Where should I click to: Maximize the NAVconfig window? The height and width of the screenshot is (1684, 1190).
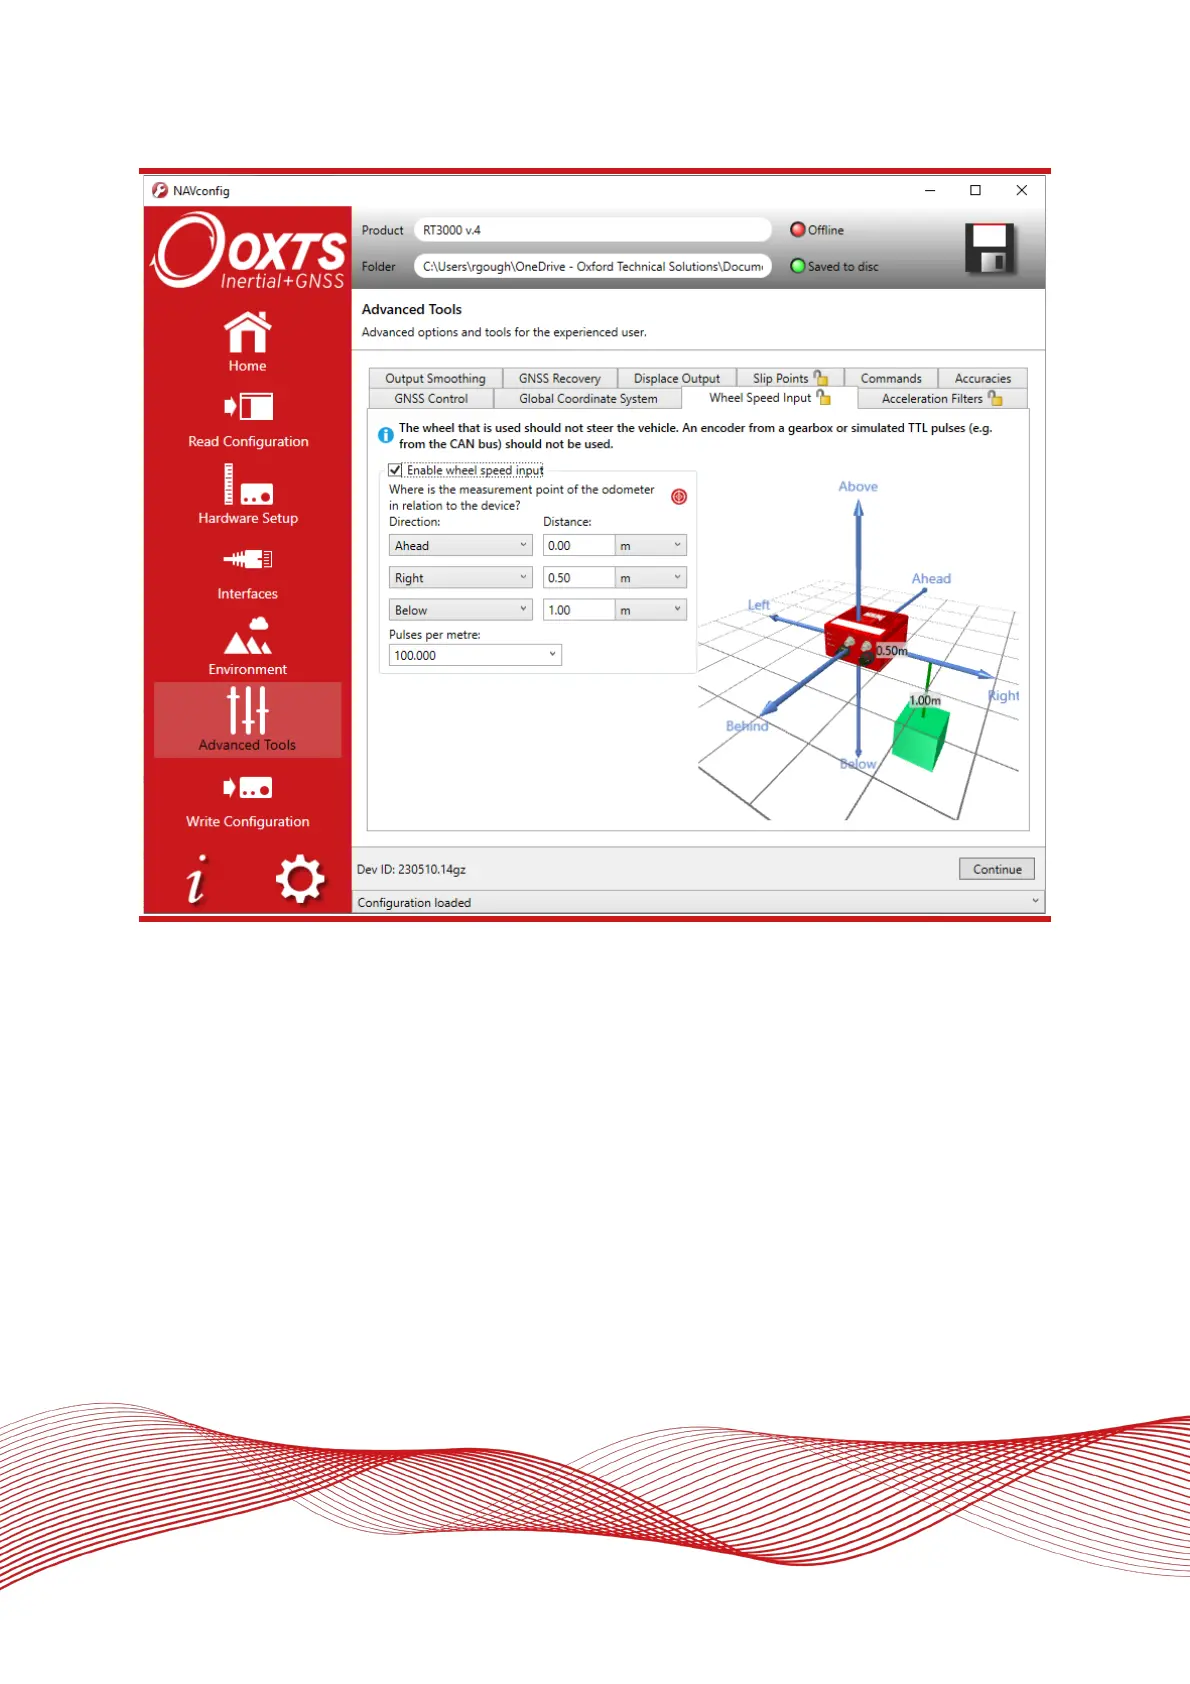pos(975,190)
